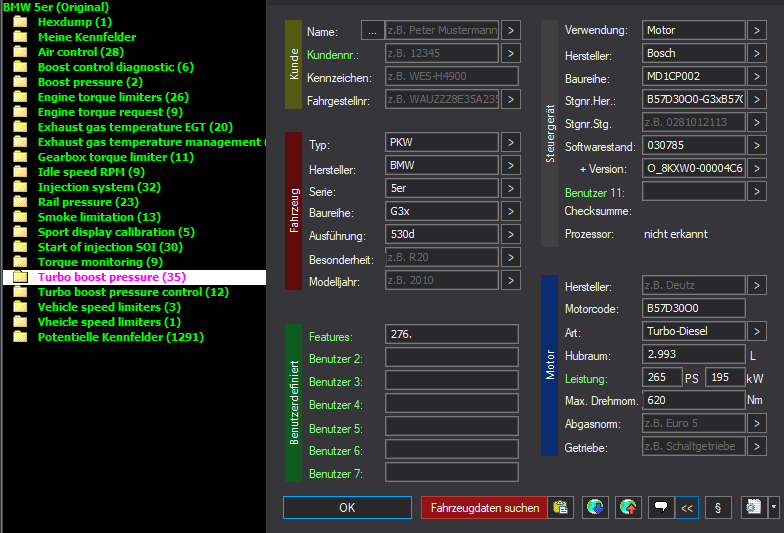Click the double-chevron collapse button
The width and height of the screenshot is (784, 533).
coord(687,508)
